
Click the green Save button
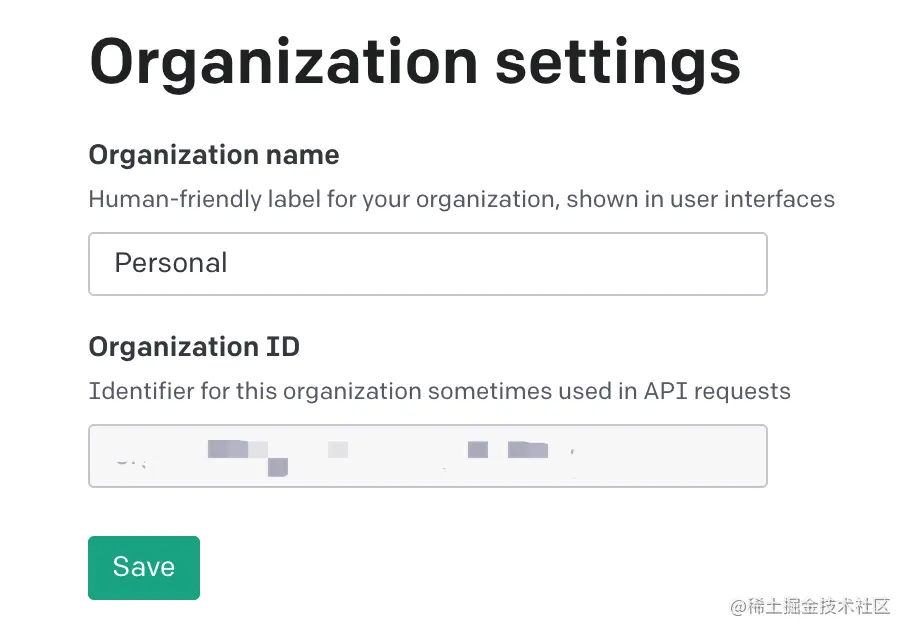point(144,567)
